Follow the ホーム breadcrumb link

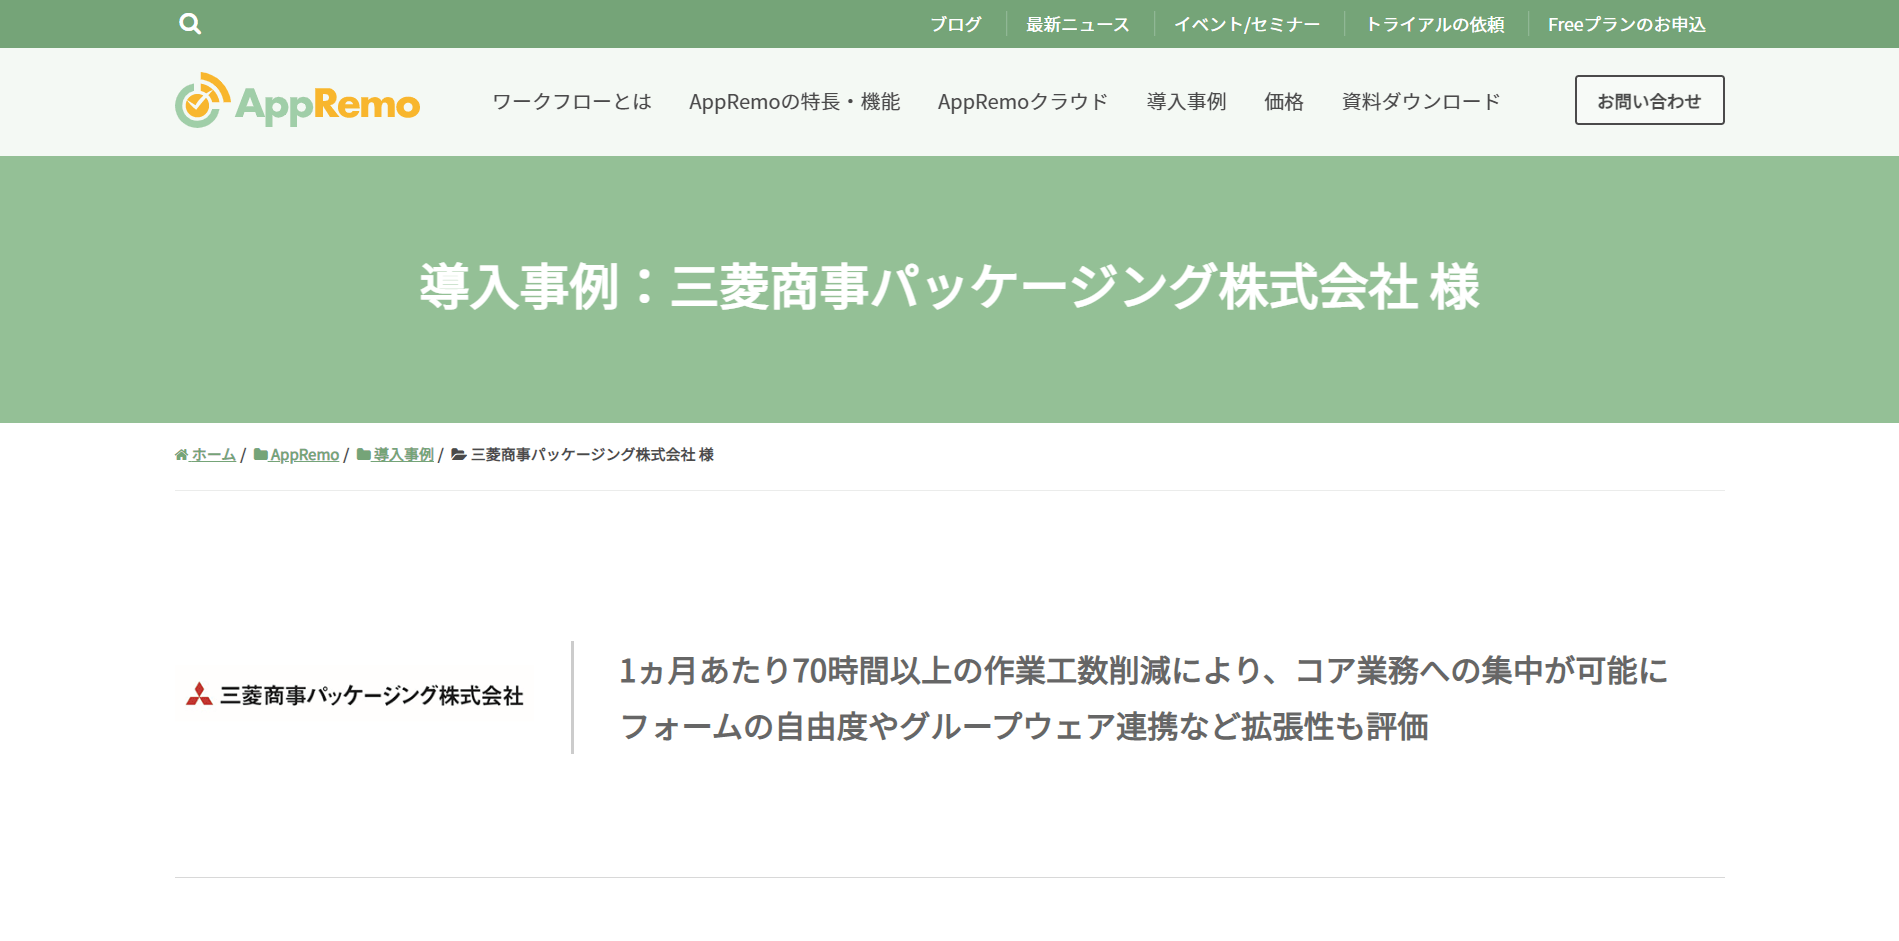pos(214,455)
